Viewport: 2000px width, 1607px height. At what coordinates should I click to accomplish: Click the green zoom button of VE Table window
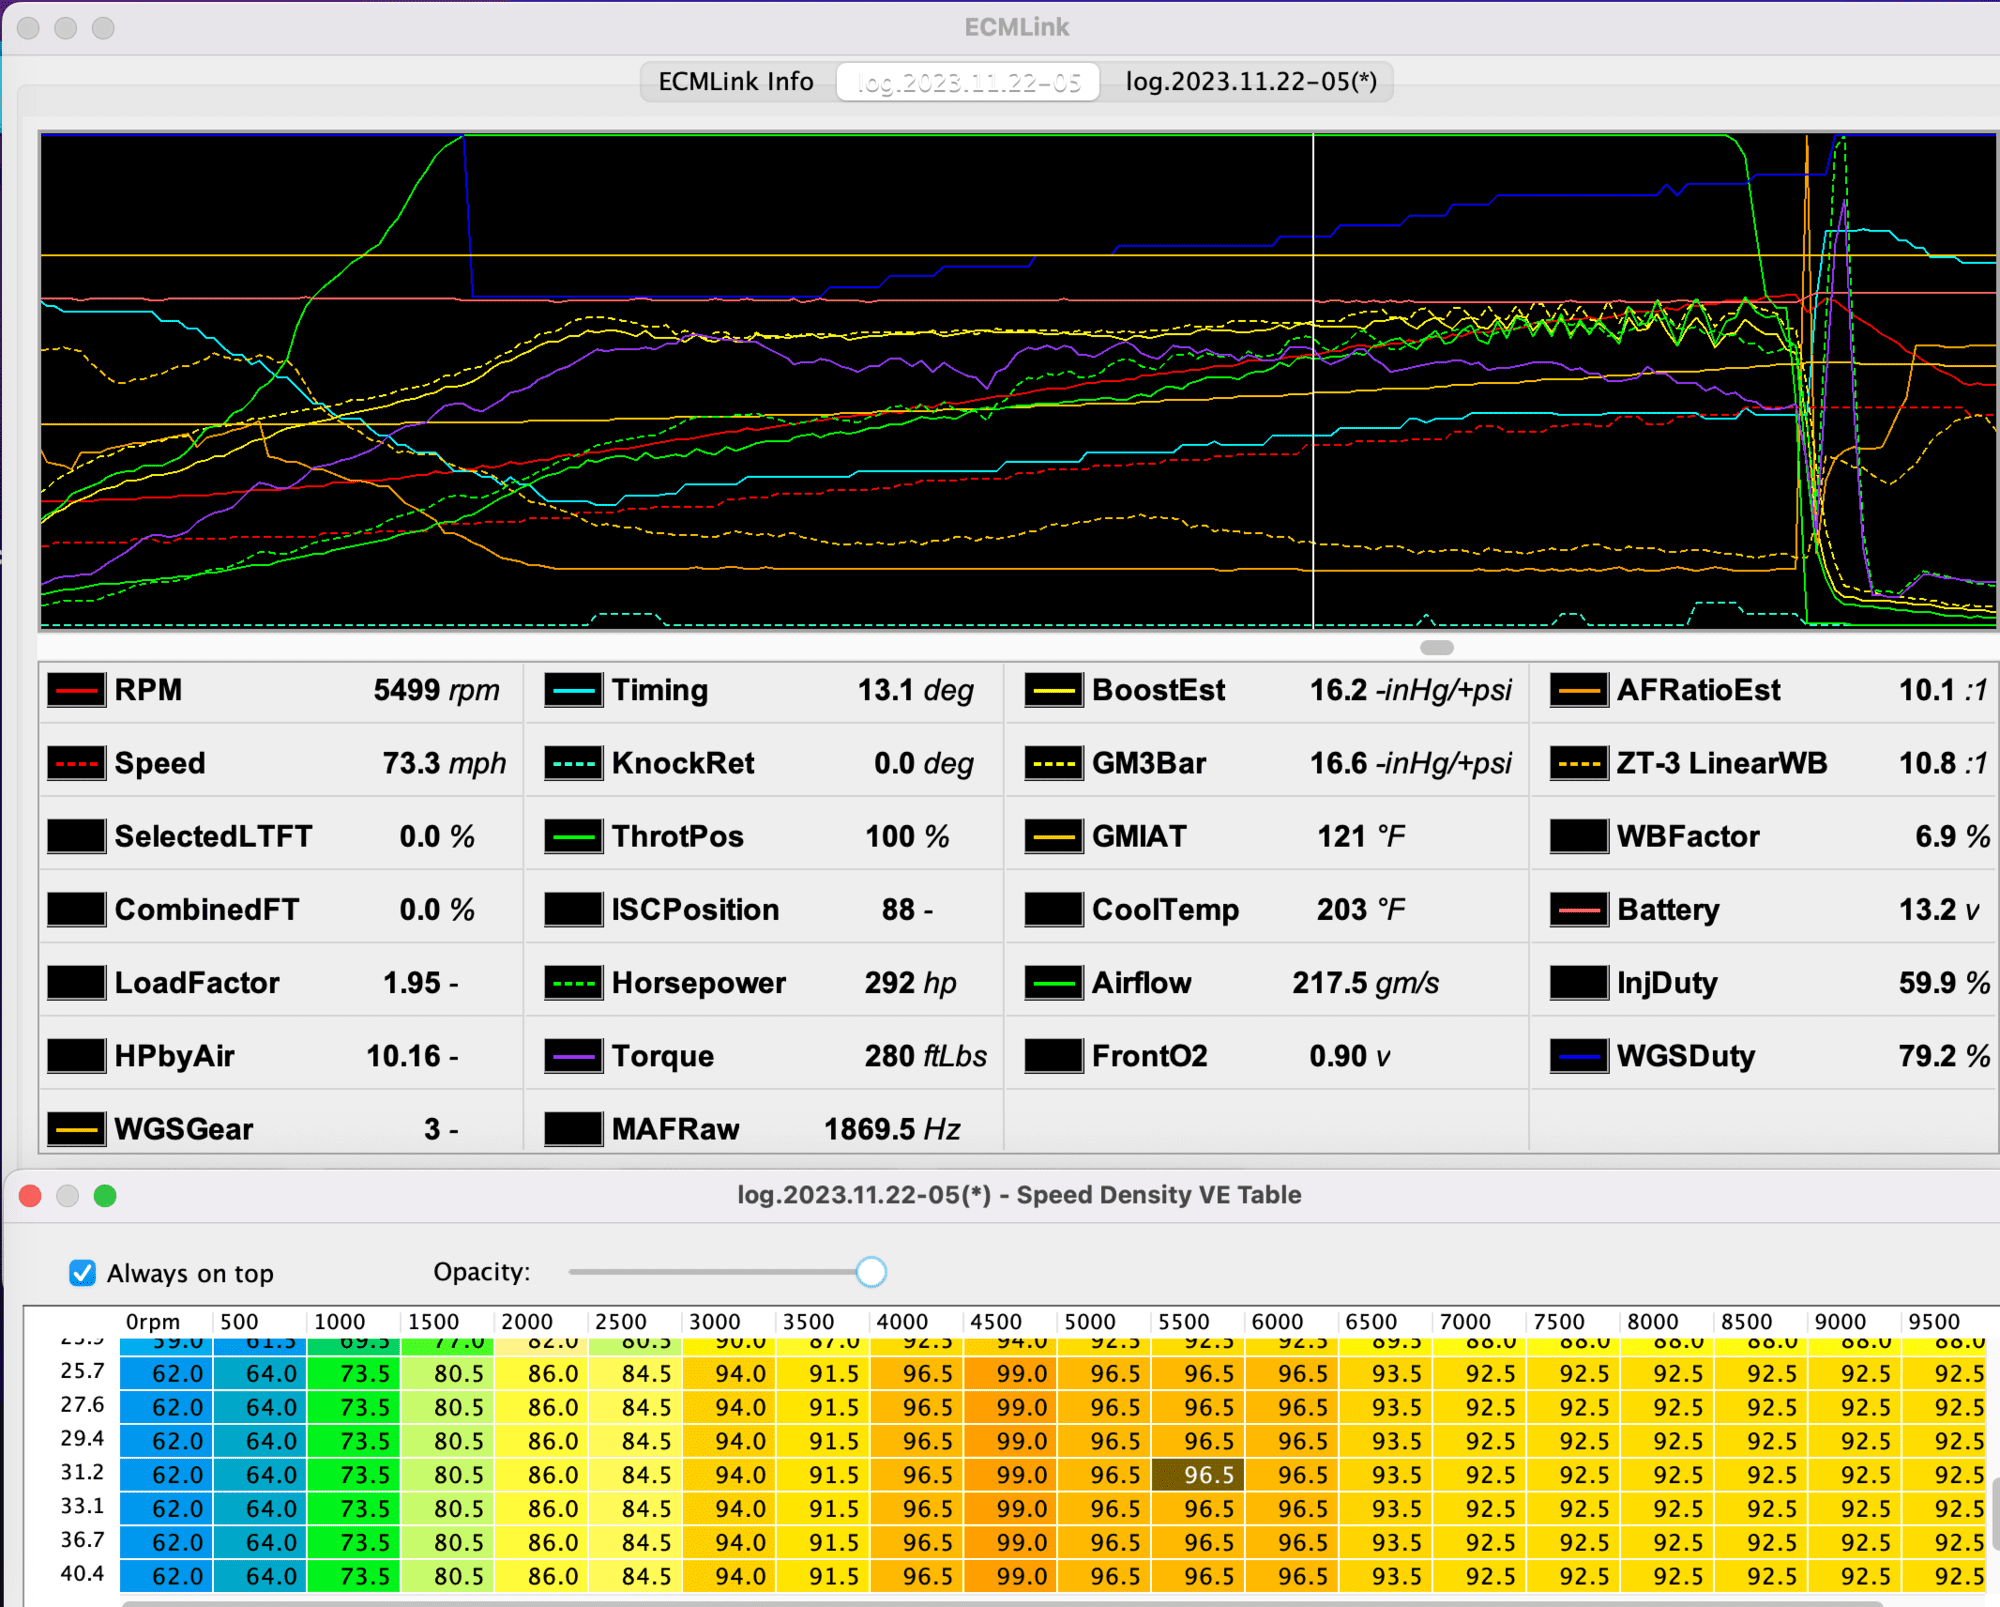pos(105,1196)
